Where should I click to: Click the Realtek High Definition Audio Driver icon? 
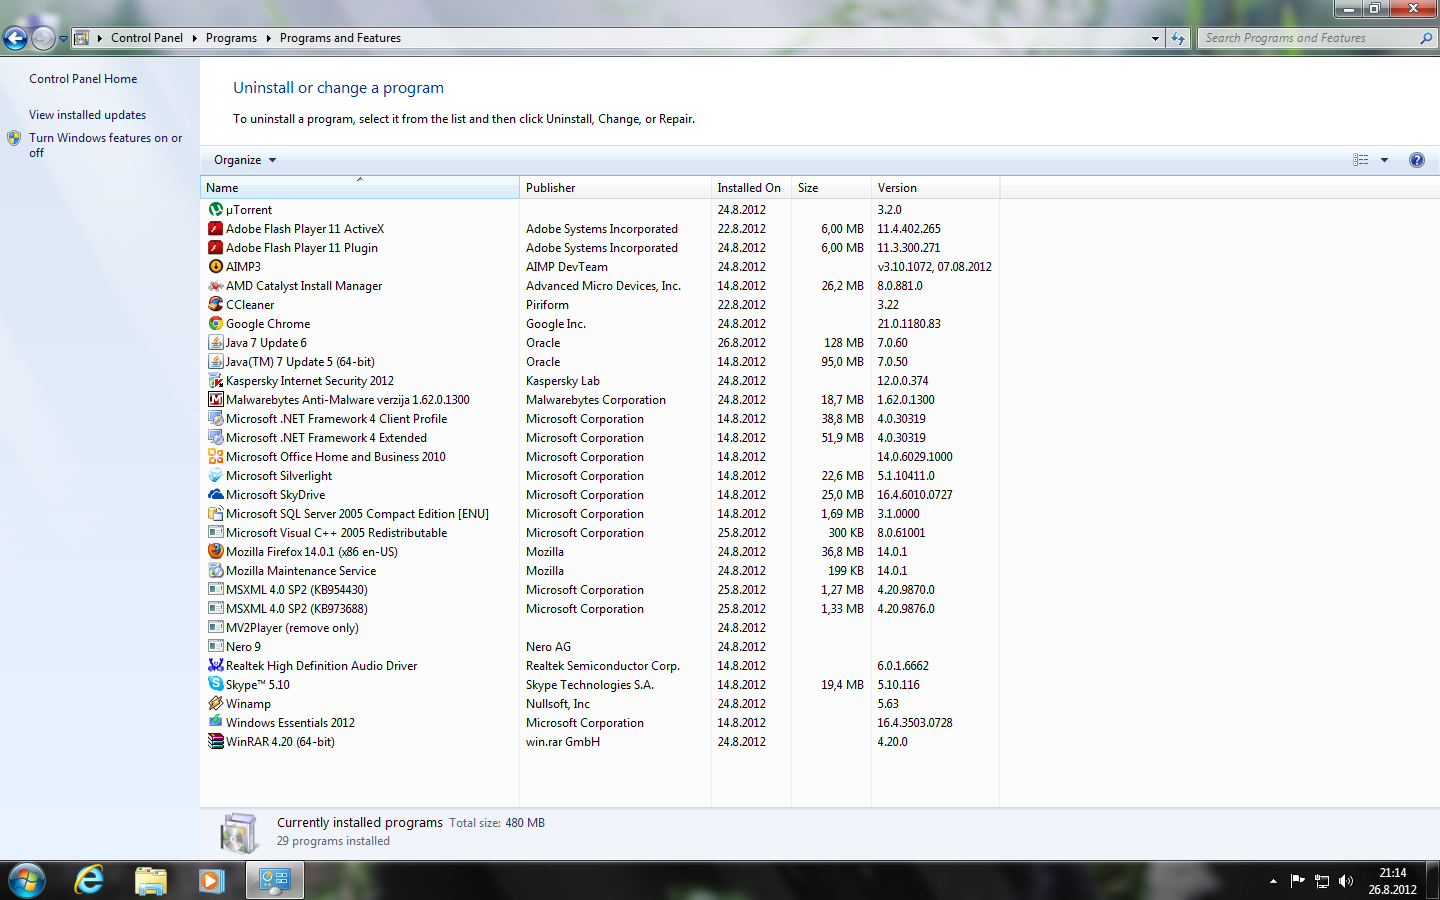[215, 666]
